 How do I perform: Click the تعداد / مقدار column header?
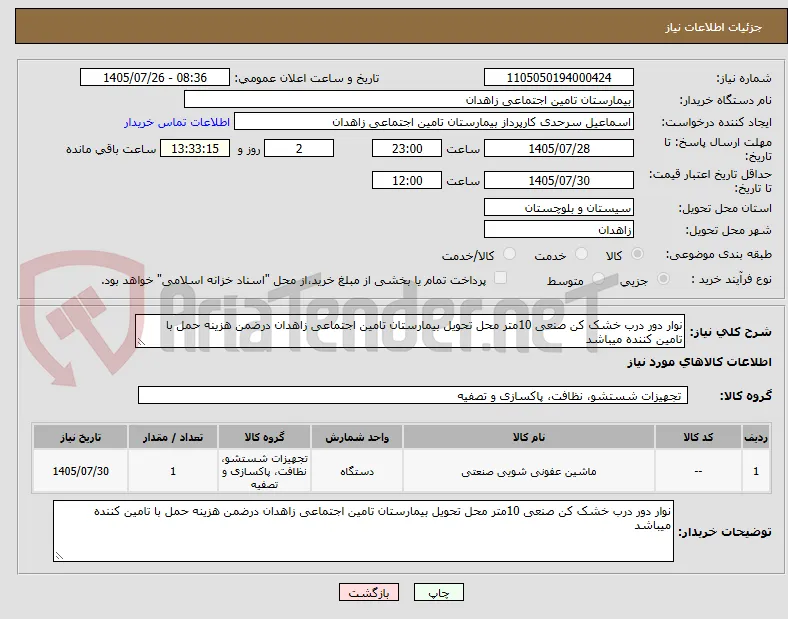(x=173, y=437)
